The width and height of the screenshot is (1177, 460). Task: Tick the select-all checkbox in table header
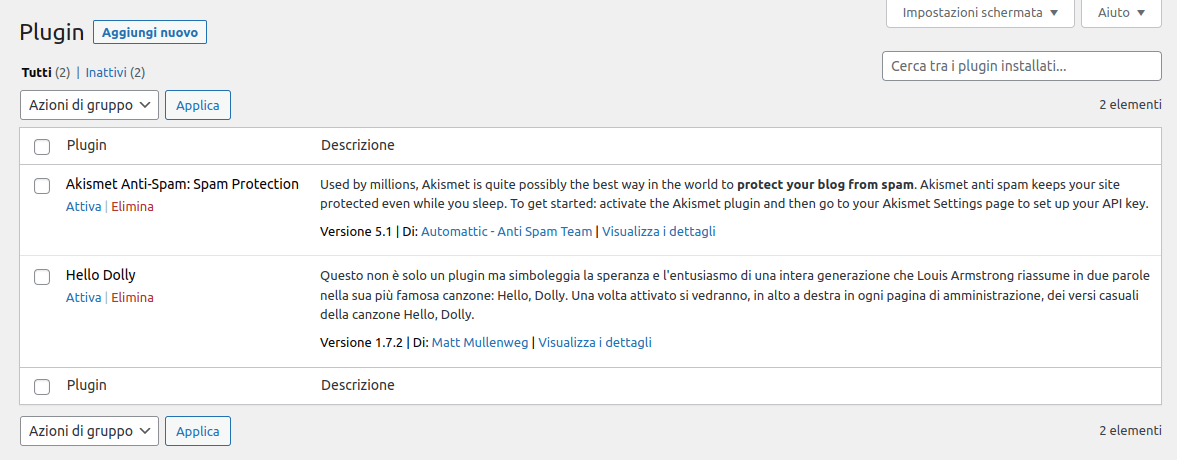(x=42, y=147)
